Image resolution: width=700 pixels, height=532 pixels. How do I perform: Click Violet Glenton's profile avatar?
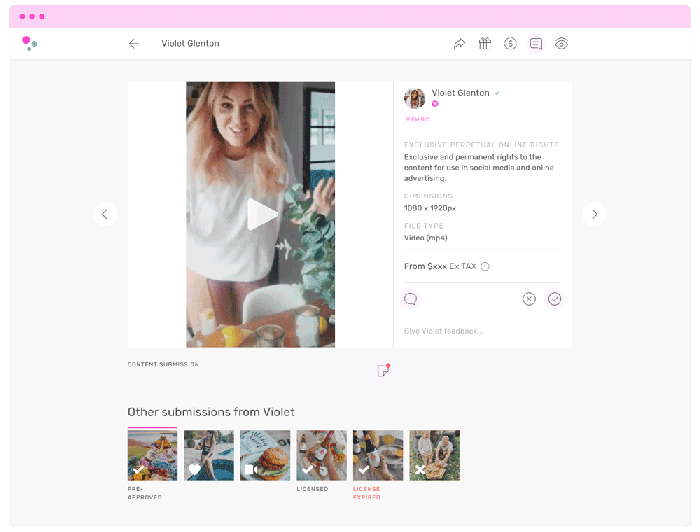pos(414,98)
